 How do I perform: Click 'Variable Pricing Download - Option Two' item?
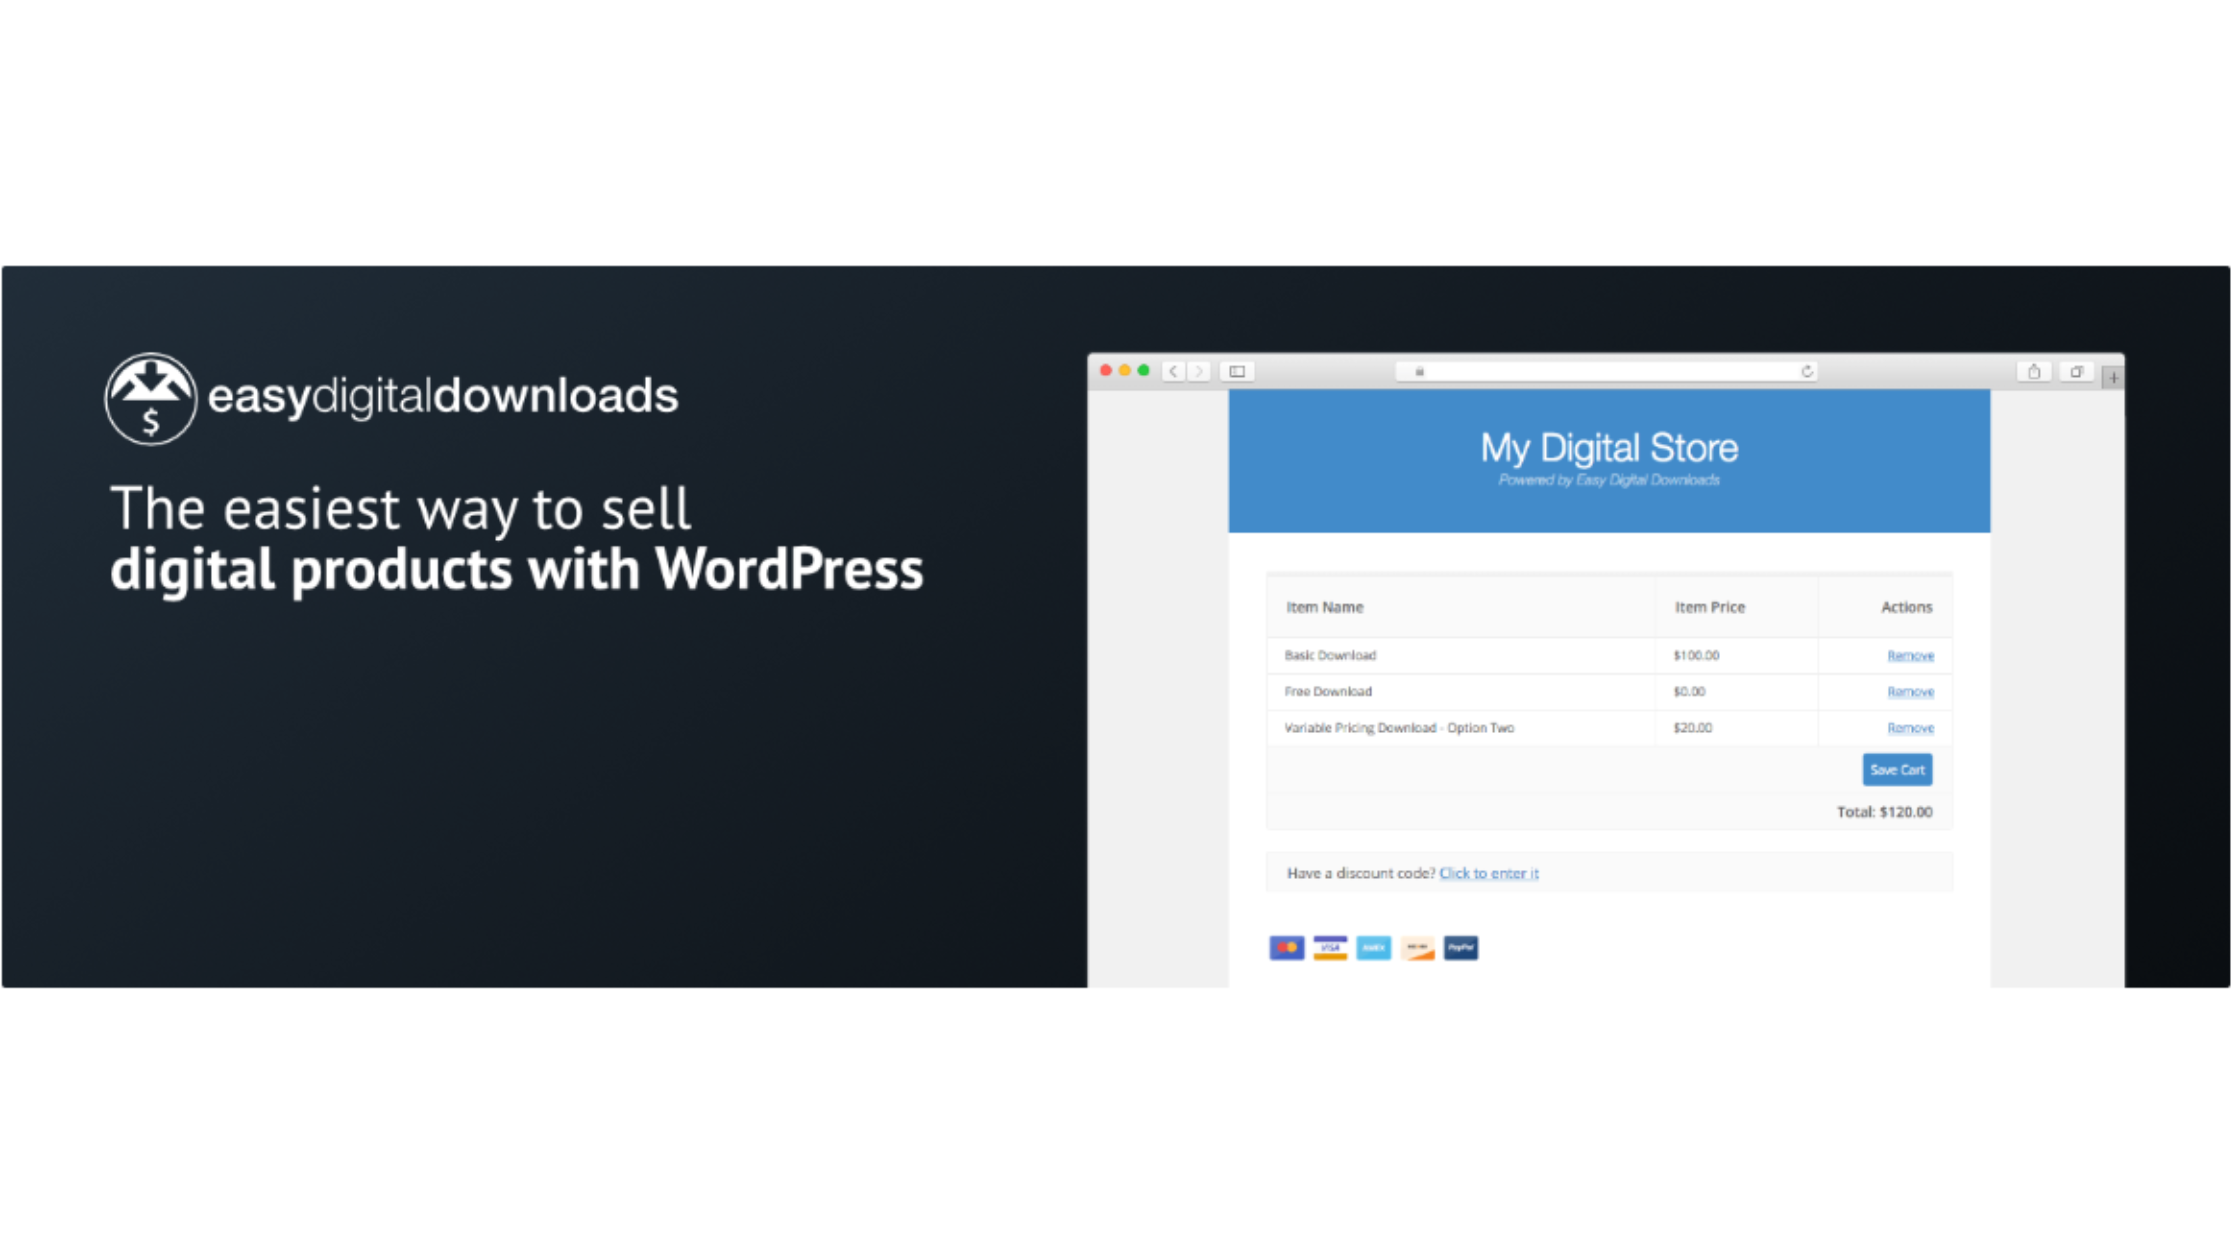[x=1399, y=728]
